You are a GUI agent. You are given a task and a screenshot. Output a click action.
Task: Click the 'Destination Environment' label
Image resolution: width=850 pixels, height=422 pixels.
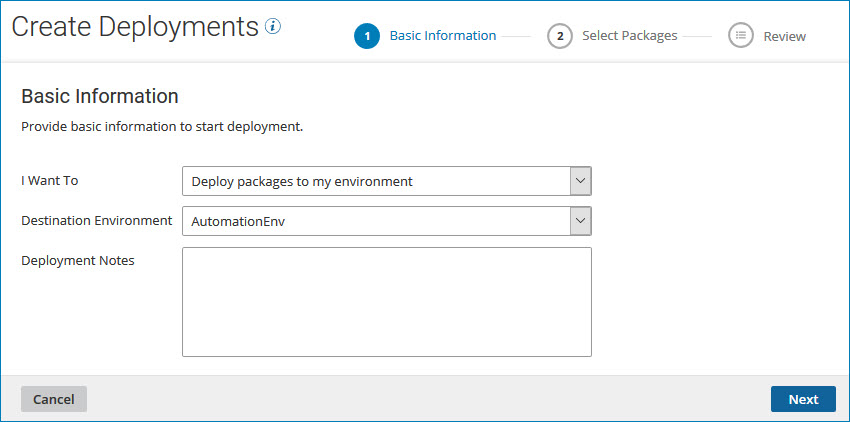(97, 221)
